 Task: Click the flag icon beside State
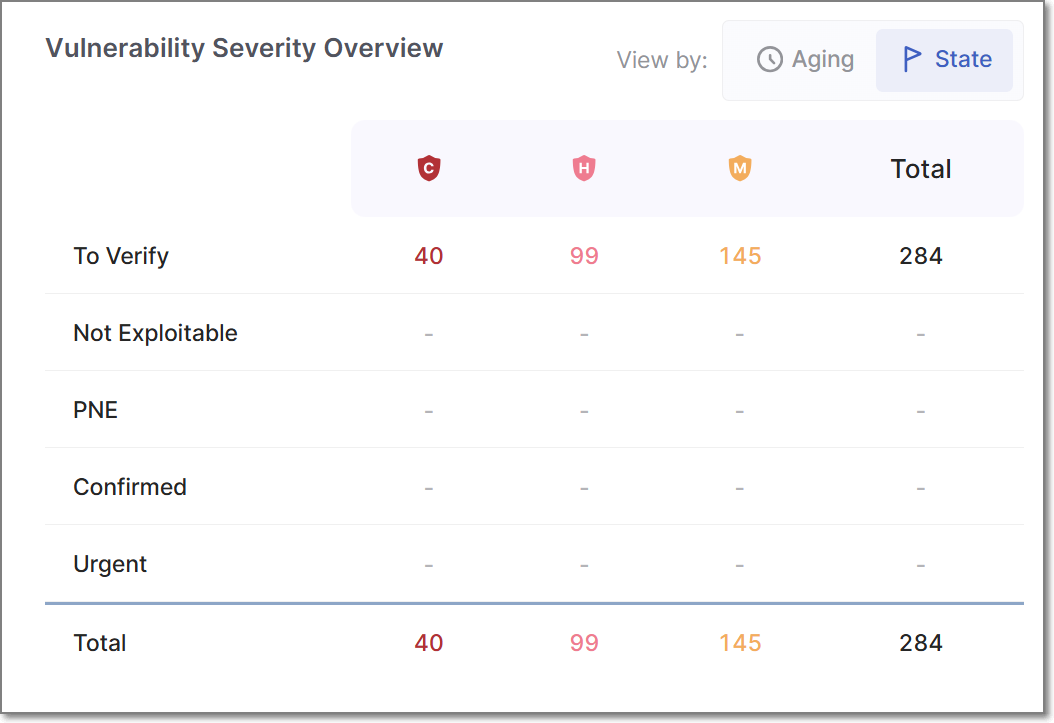coord(912,60)
